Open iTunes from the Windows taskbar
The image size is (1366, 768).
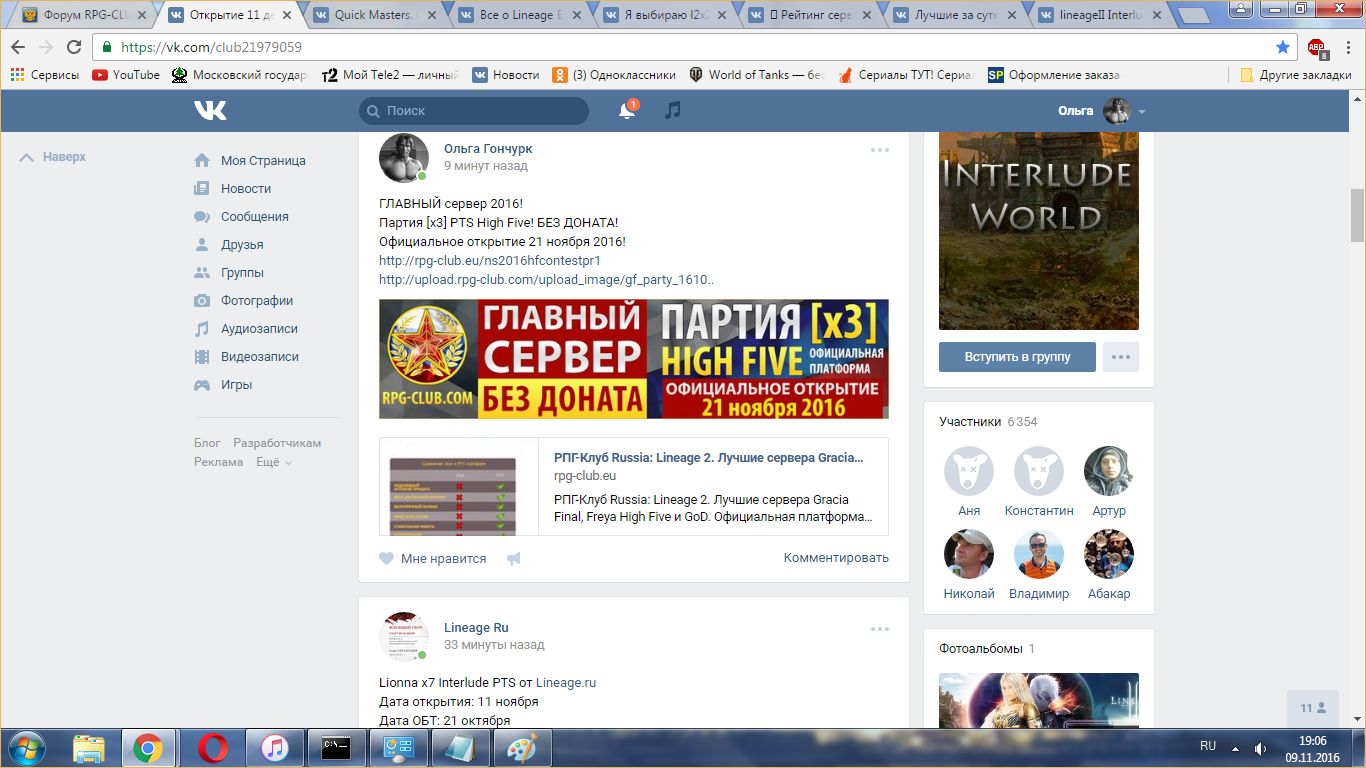(274, 748)
